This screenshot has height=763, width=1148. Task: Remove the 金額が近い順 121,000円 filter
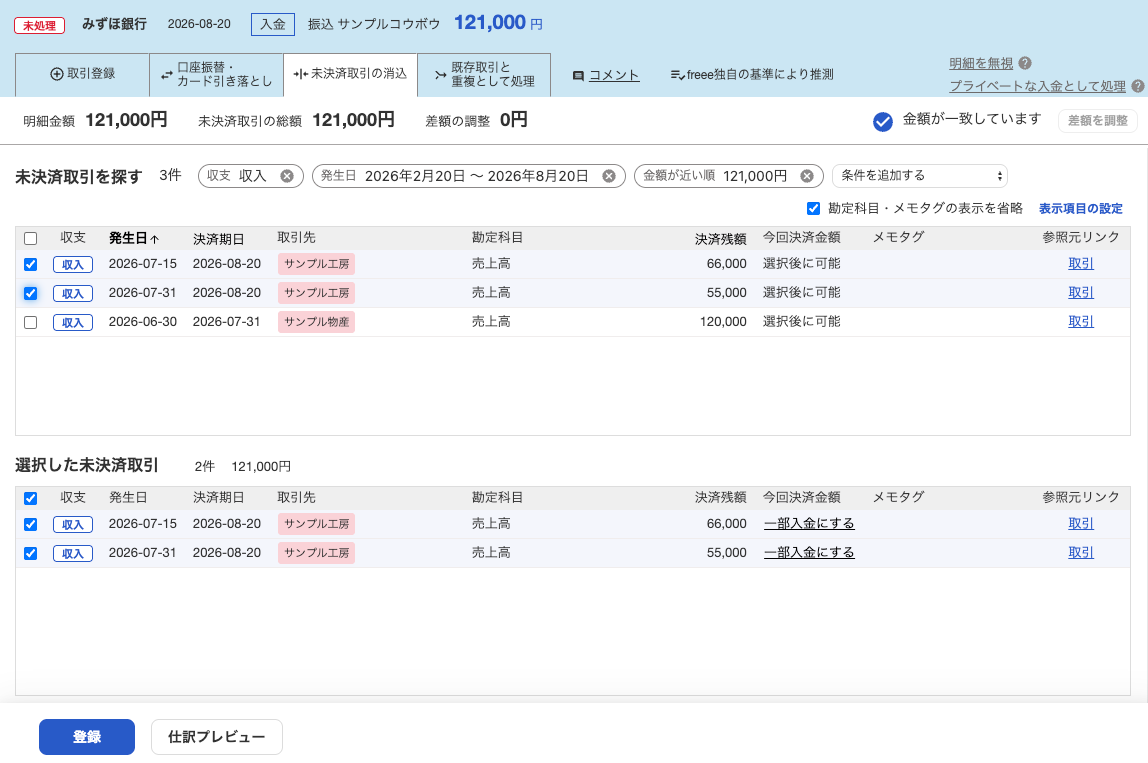pos(807,176)
